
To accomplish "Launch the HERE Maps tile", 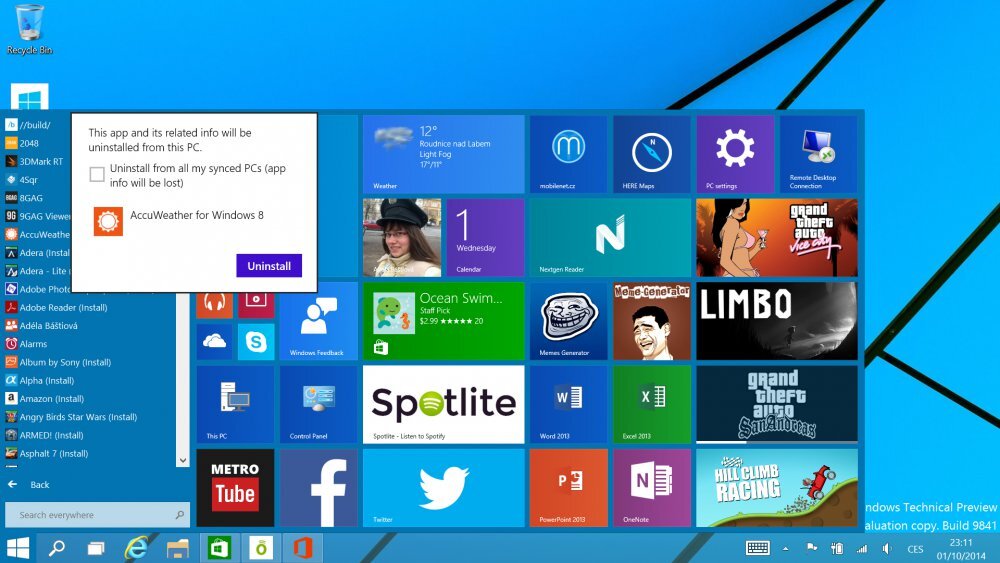I will click(652, 154).
